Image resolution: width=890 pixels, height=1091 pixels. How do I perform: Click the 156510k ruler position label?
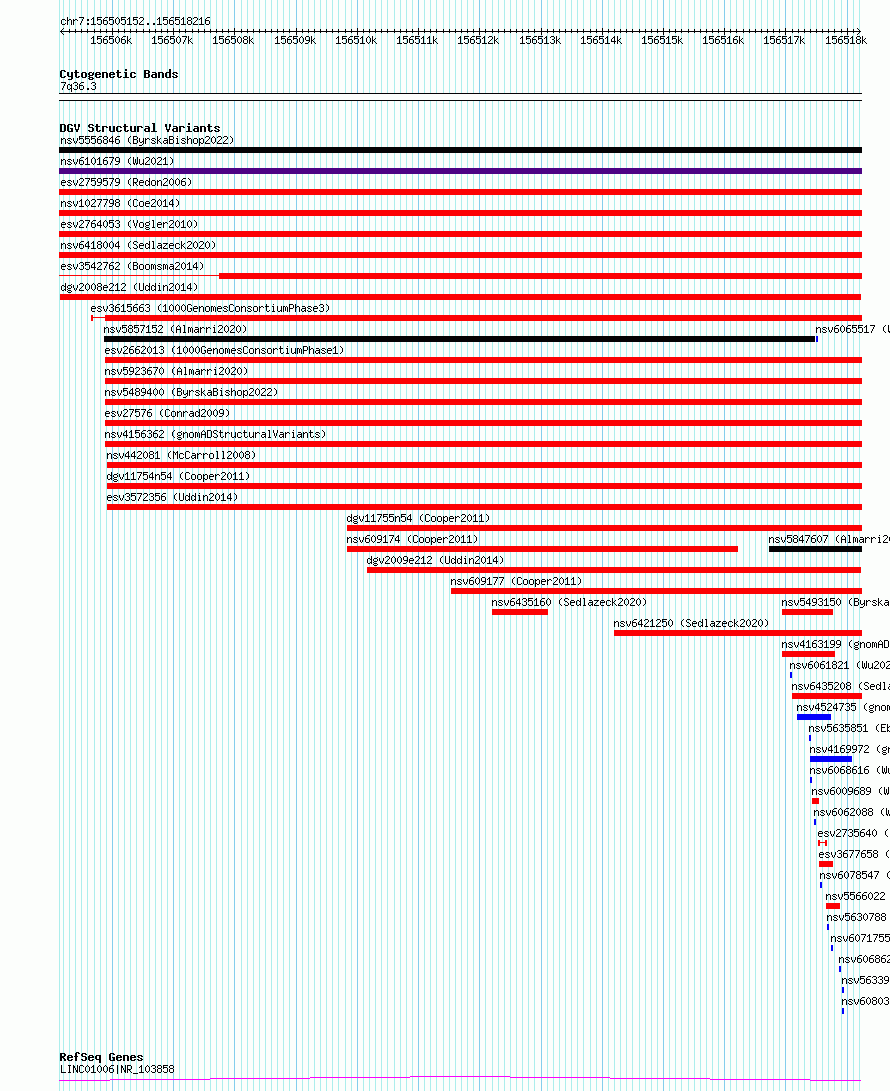356,40
